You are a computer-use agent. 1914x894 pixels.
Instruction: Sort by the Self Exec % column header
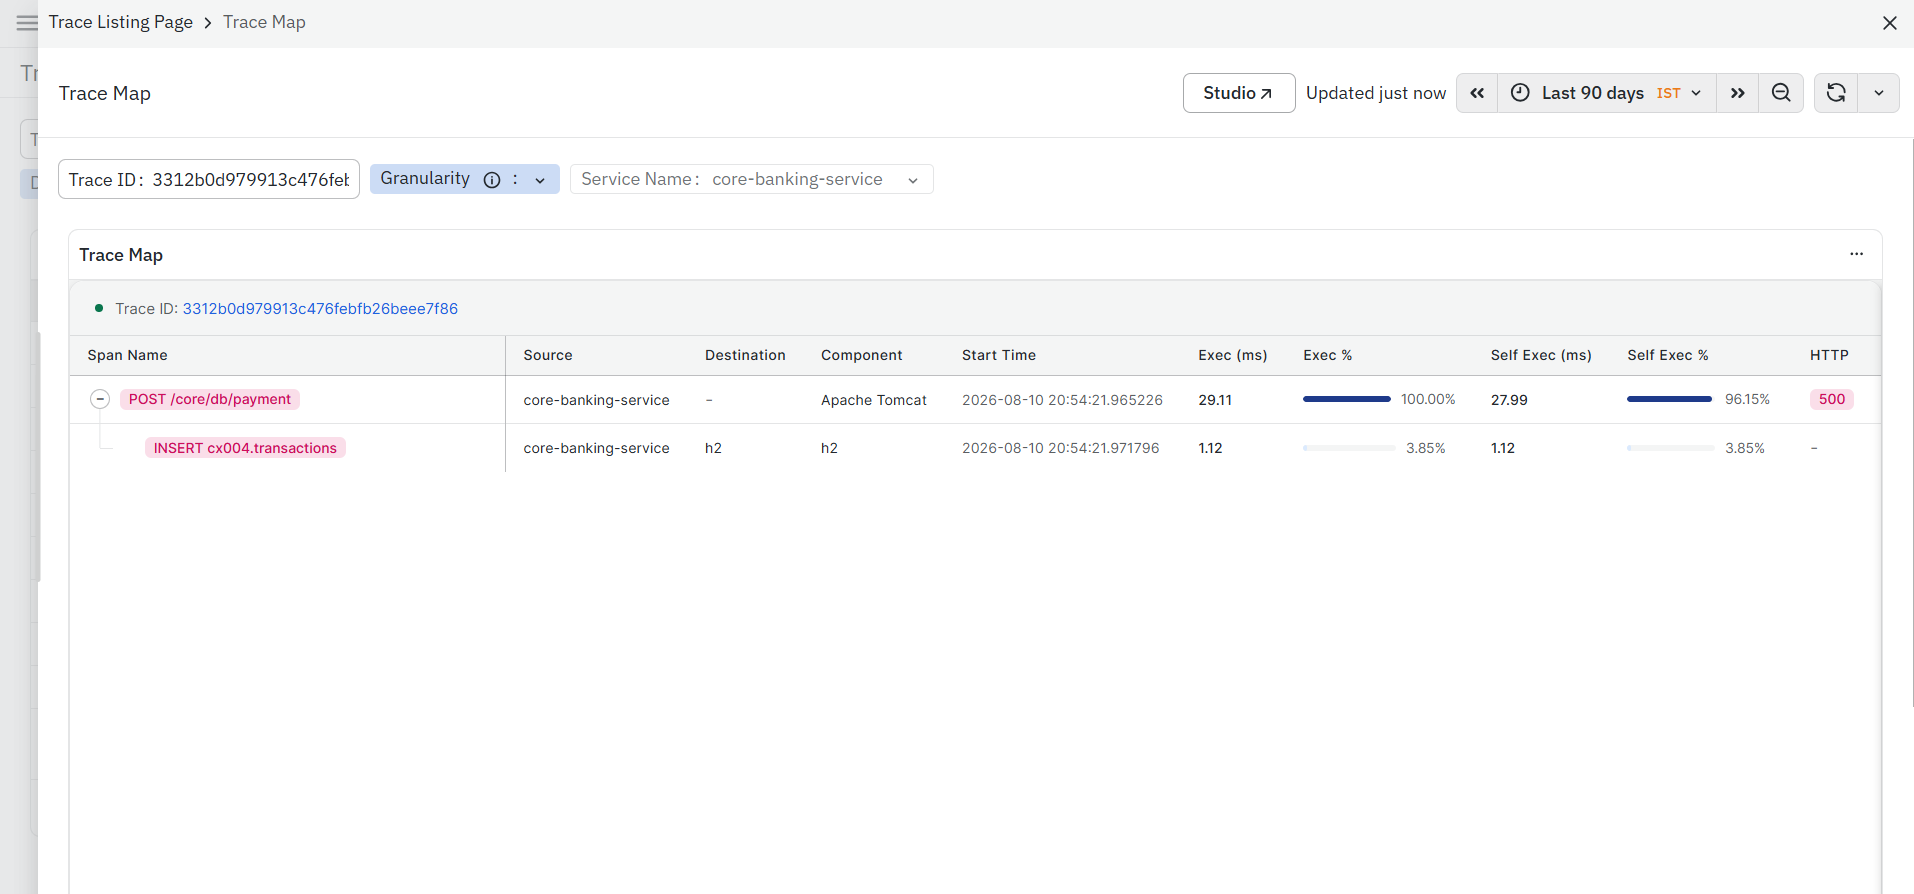(x=1667, y=355)
